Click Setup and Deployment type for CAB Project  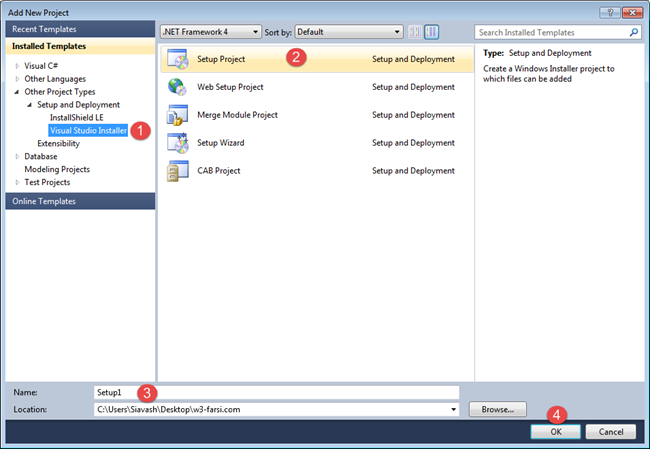point(413,171)
